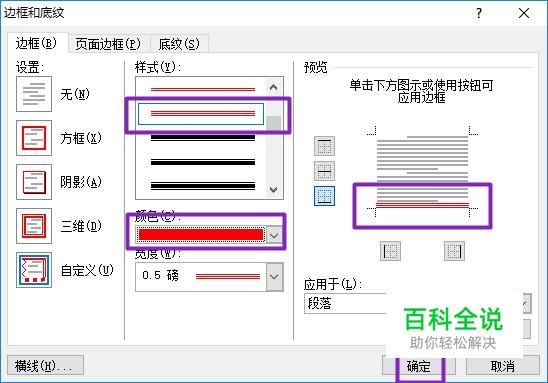This screenshot has width=548, height=383.
Task: Click the 三维(D) label
Action: (81, 226)
